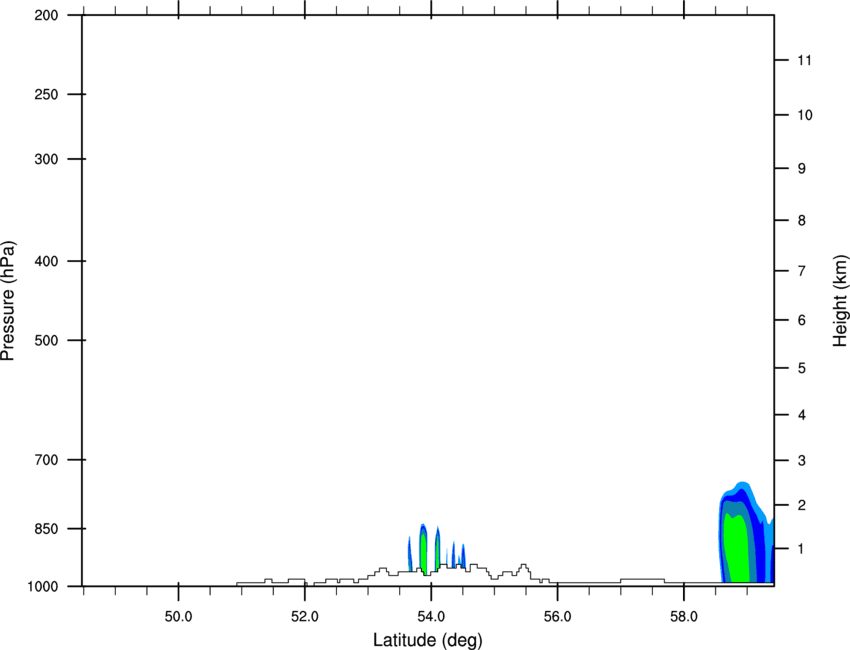850x650 pixels.
Task: Click the 50.0 latitude tick label
Action: (178, 617)
